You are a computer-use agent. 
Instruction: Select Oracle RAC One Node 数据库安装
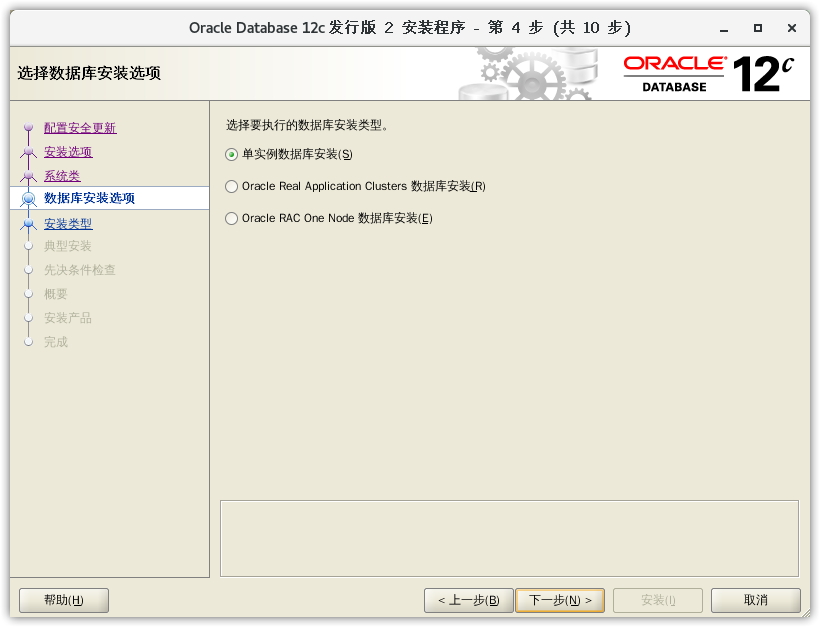pyautogui.click(x=232, y=218)
